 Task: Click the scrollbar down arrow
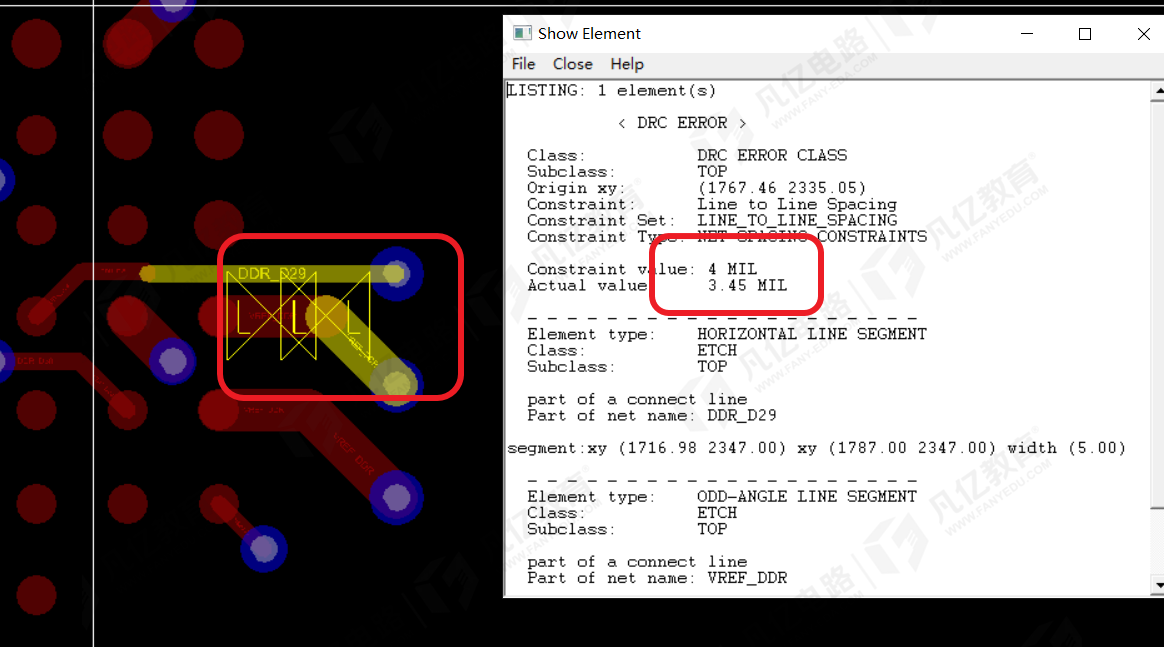[x=1158, y=585]
